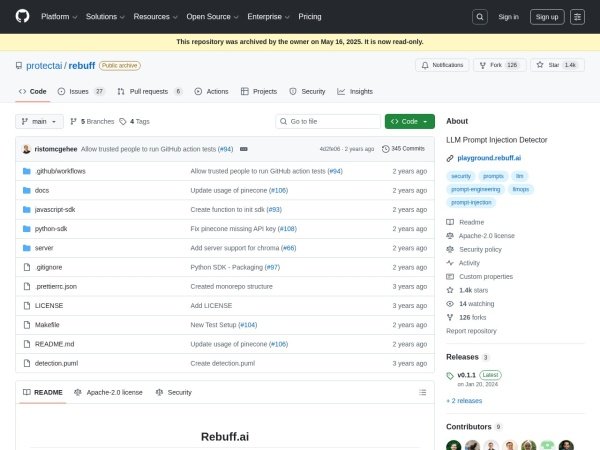Click the Notifications bell button
Viewport: 600px width, 450px height.
(442, 65)
